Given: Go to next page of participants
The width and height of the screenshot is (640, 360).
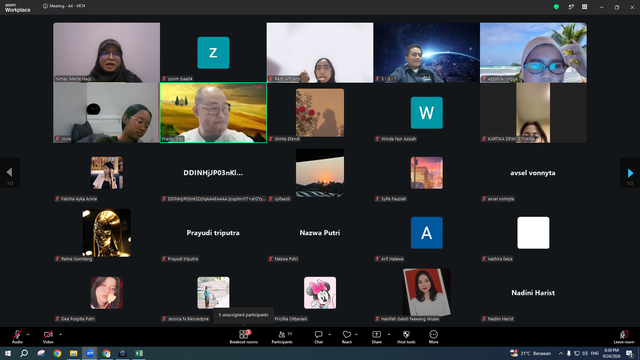Looking at the screenshot, I should (x=630, y=173).
